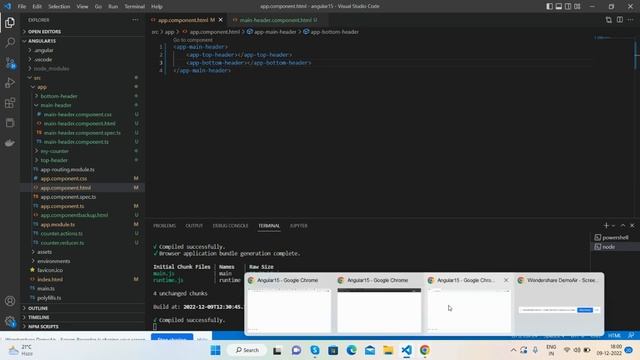Customize layout icon in title bar

pyautogui.click(x=577, y=6)
